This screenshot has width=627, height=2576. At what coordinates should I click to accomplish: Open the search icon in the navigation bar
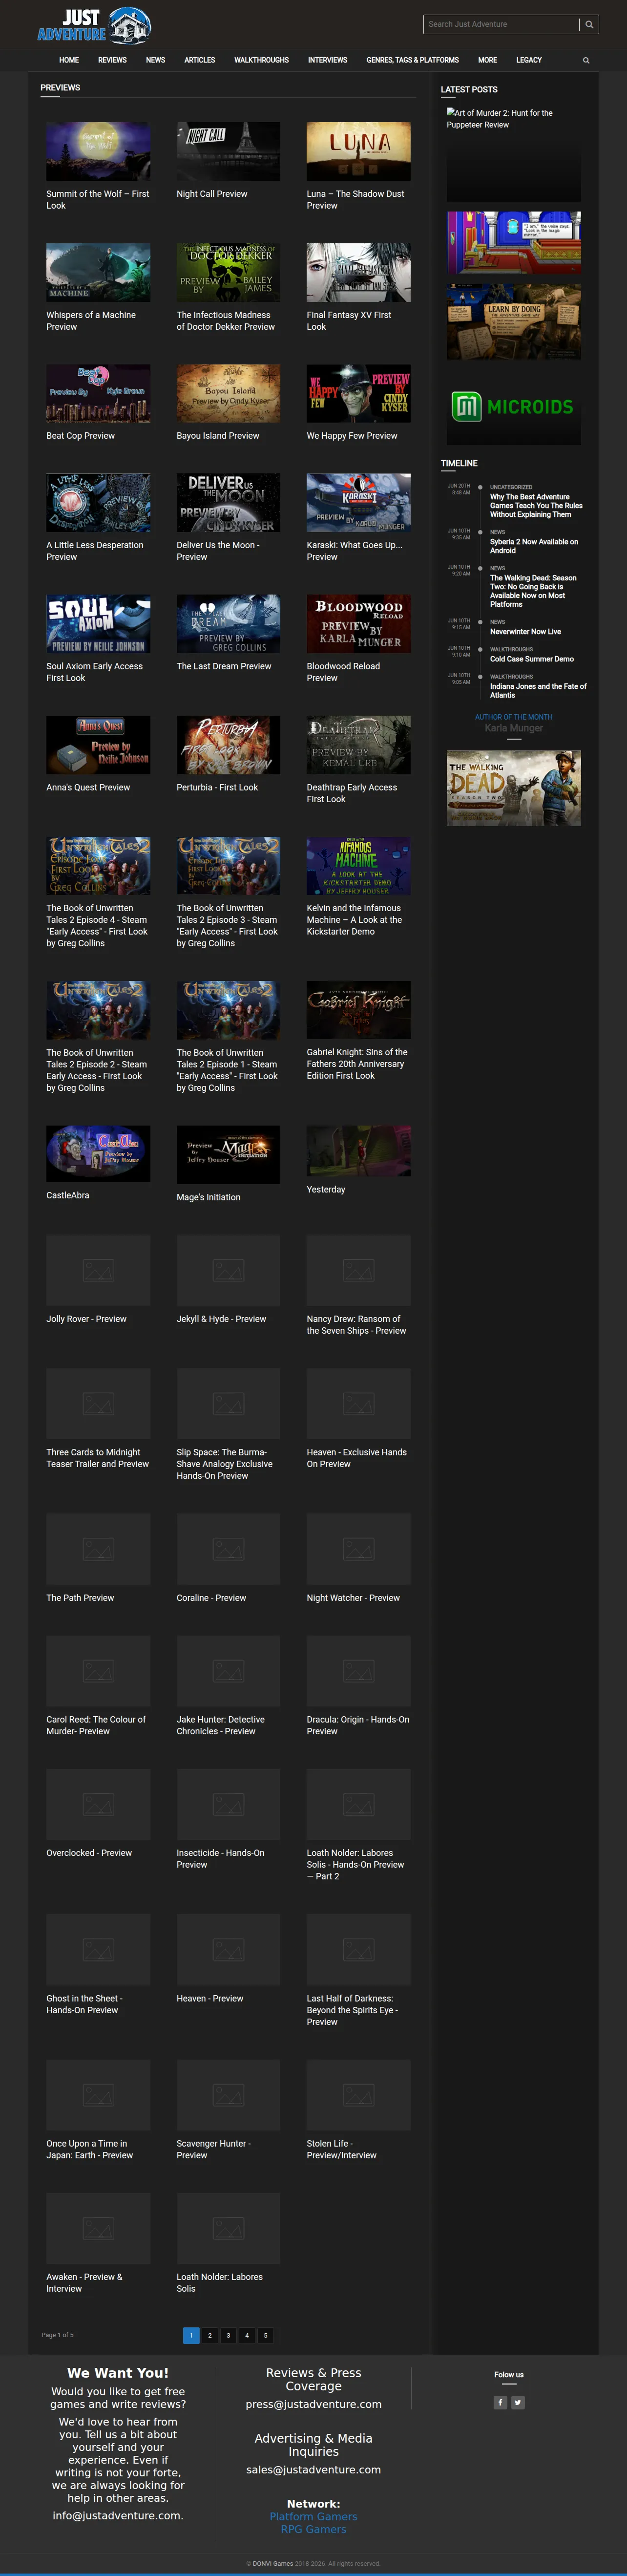(586, 60)
